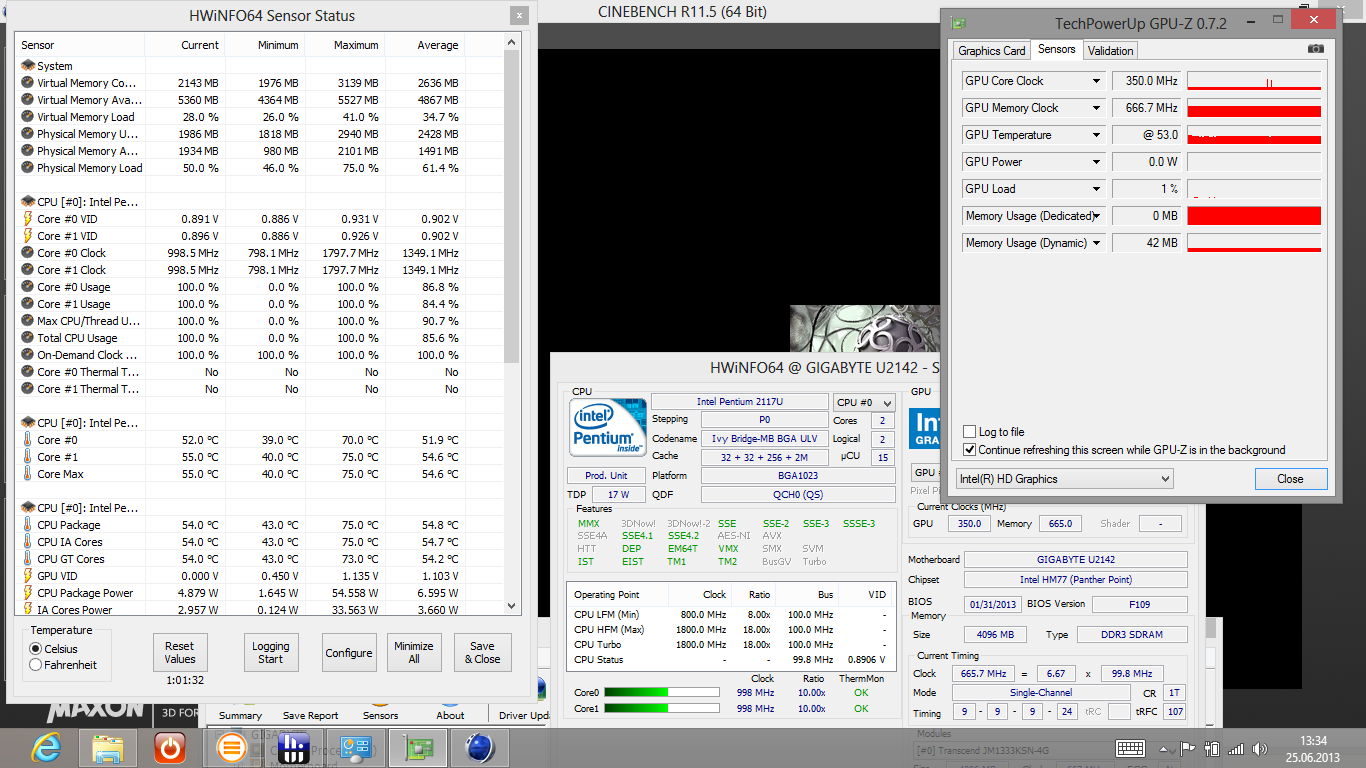Click the thermometer icon beside Core Max
This screenshot has width=1366, height=768.
click(x=28, y=474)
